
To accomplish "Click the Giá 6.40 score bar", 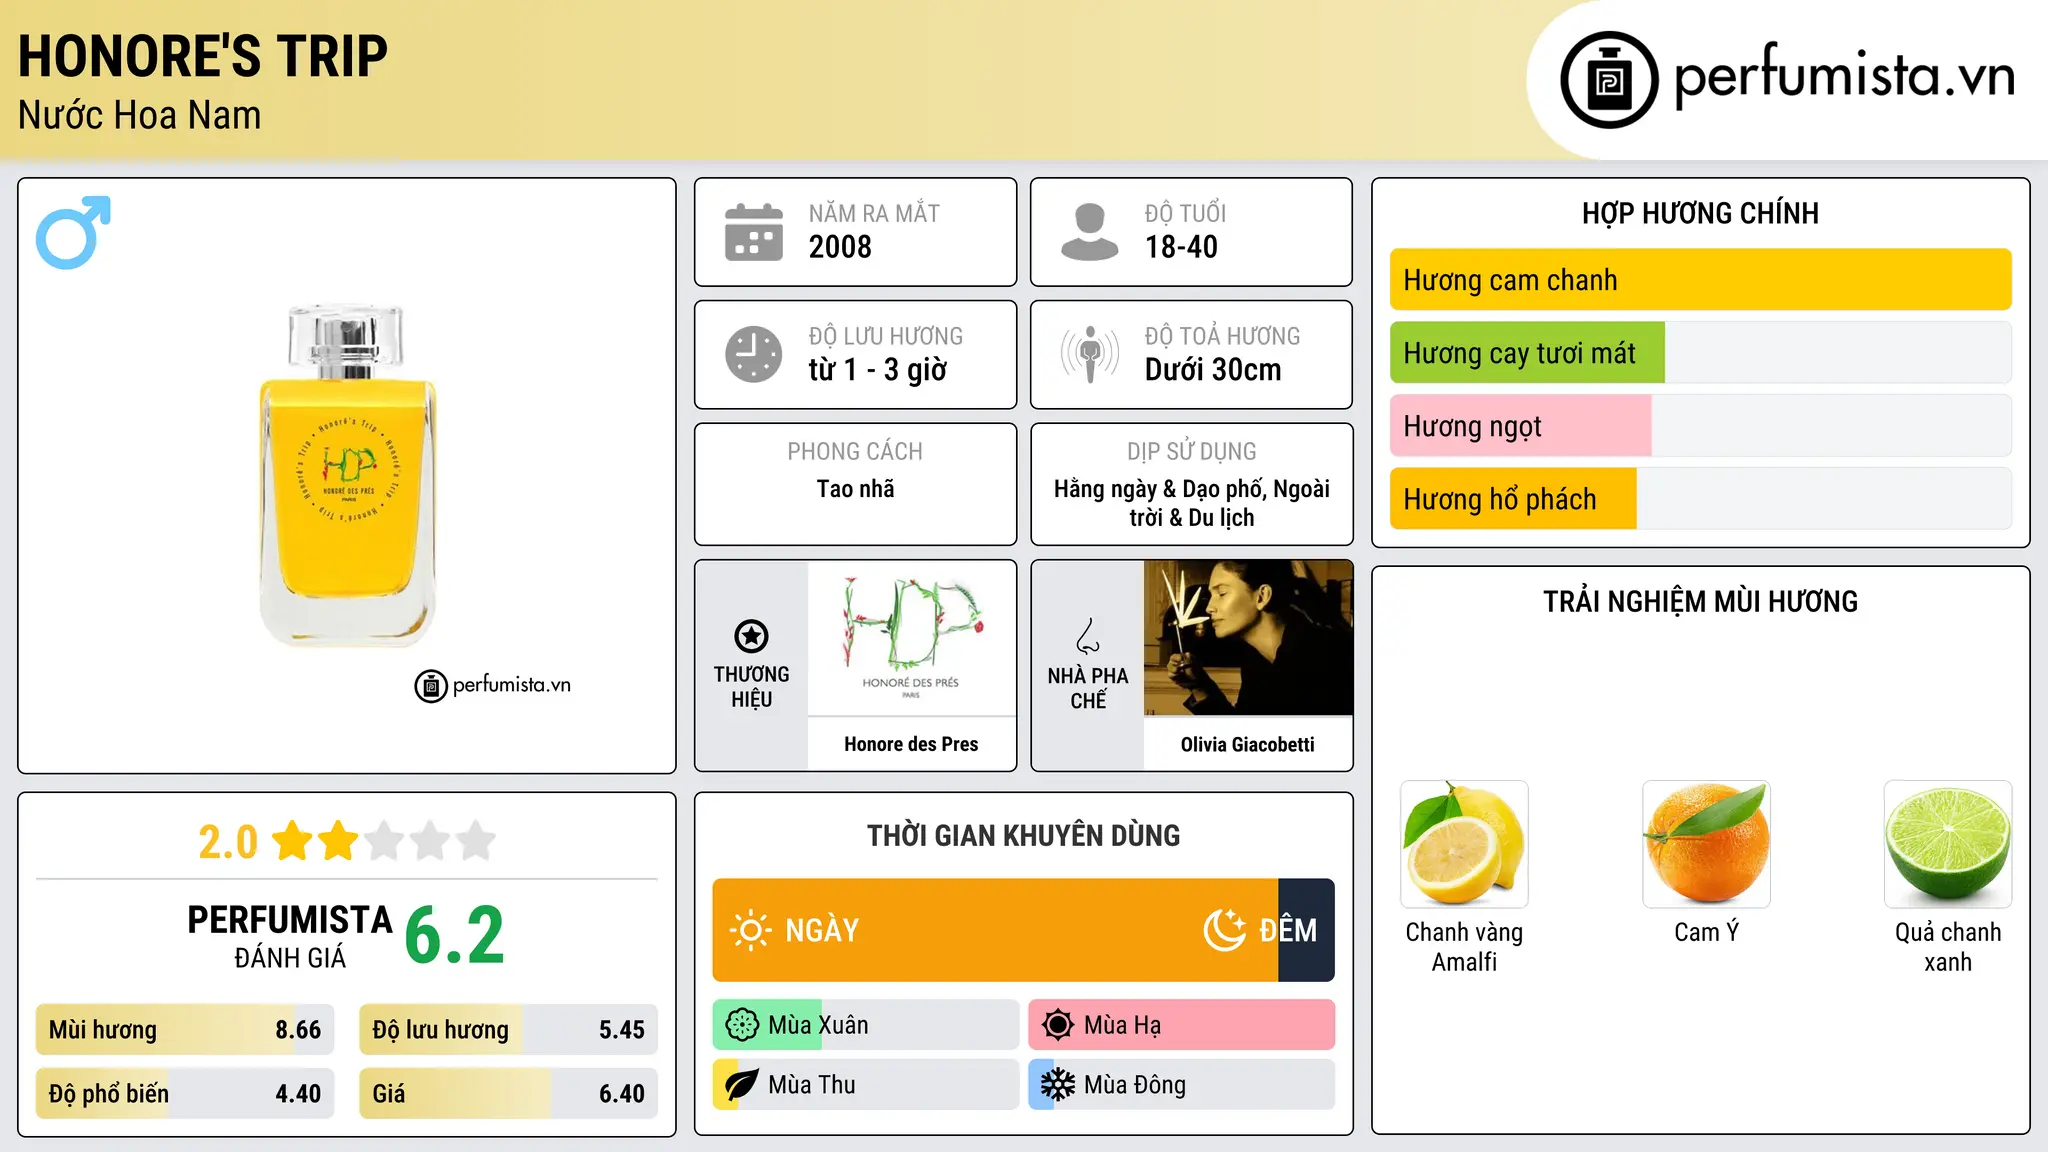I will 508,1094.
